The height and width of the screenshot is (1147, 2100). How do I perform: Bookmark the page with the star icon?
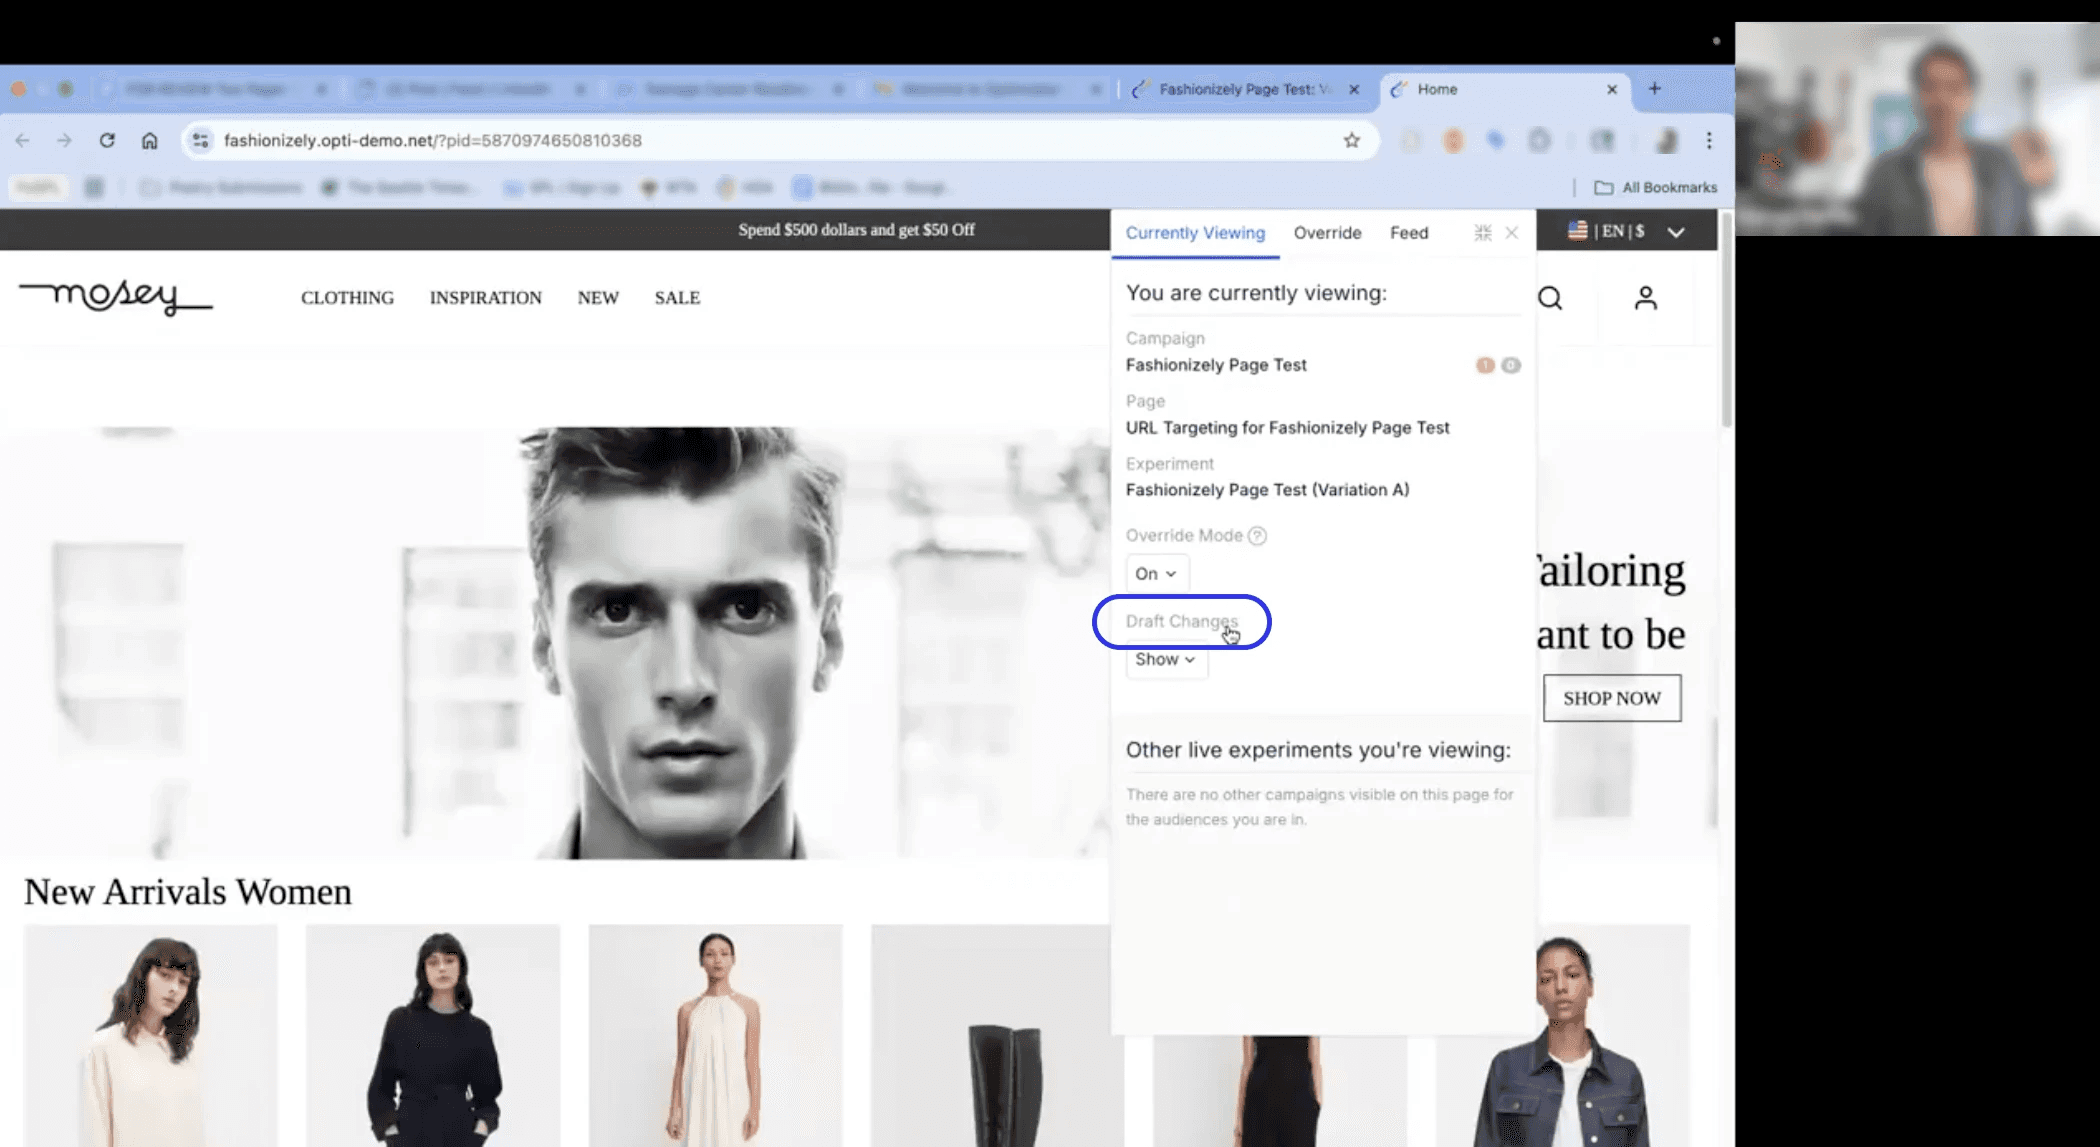pyautogui.click(x=1352, y=141)
